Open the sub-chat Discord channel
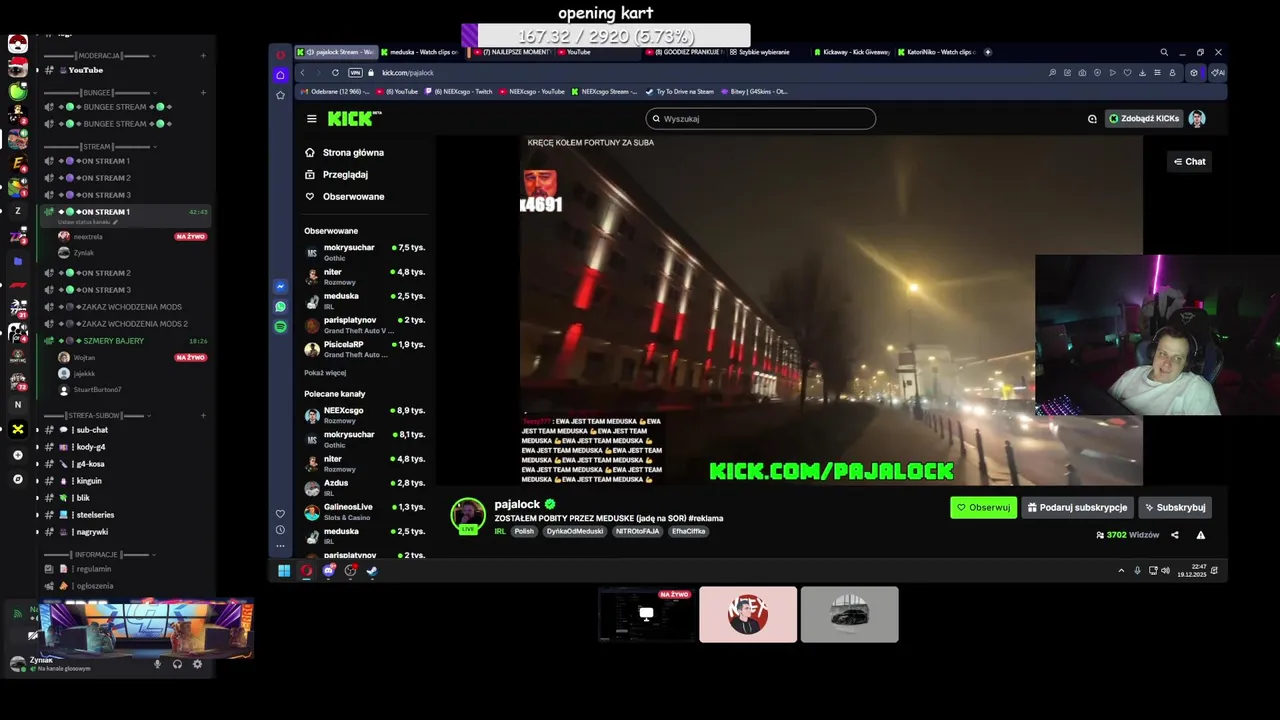The image size is (1280, 720). click(125, 430)
